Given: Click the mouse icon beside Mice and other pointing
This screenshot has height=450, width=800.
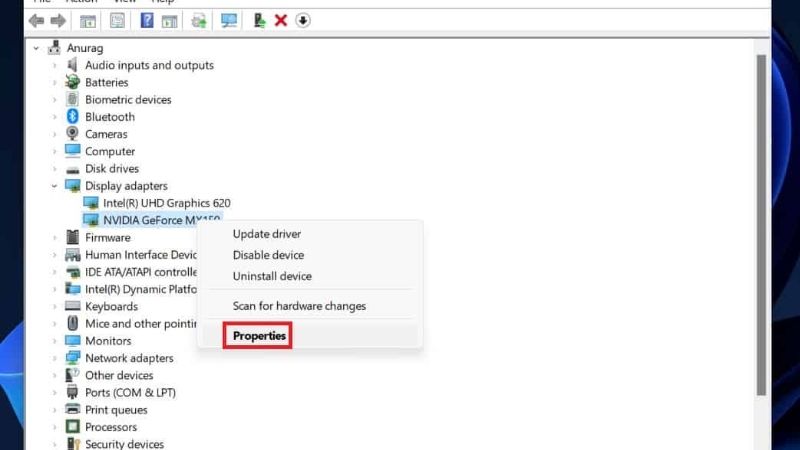Looking at the screenshot, I should (x=72, y=323).
